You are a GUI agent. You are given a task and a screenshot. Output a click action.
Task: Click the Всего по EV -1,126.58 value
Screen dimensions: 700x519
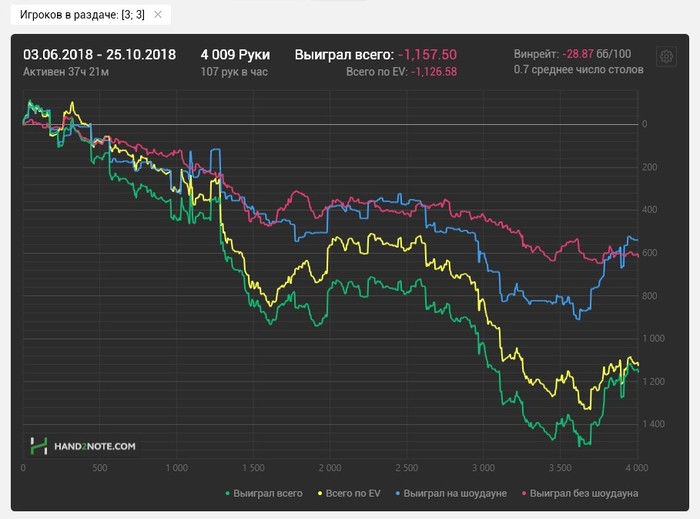coord(434,72)
